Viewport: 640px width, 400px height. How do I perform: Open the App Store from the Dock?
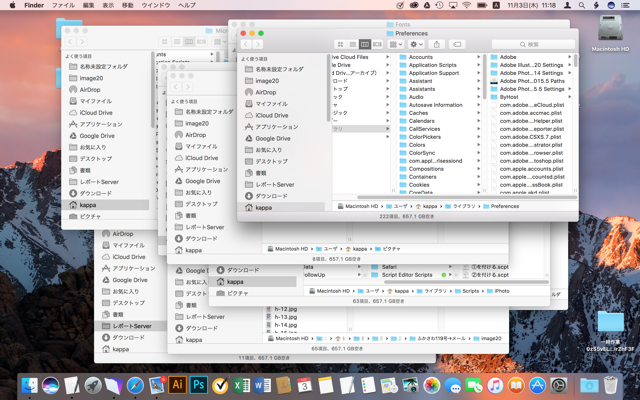pyautogui.click(x=538, y=385)
